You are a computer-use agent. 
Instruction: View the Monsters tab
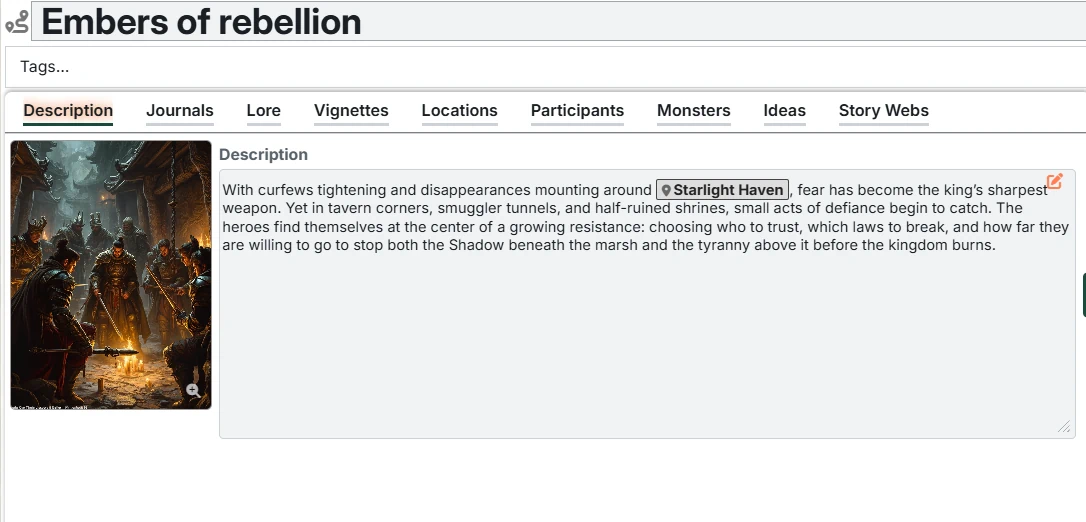693,111
